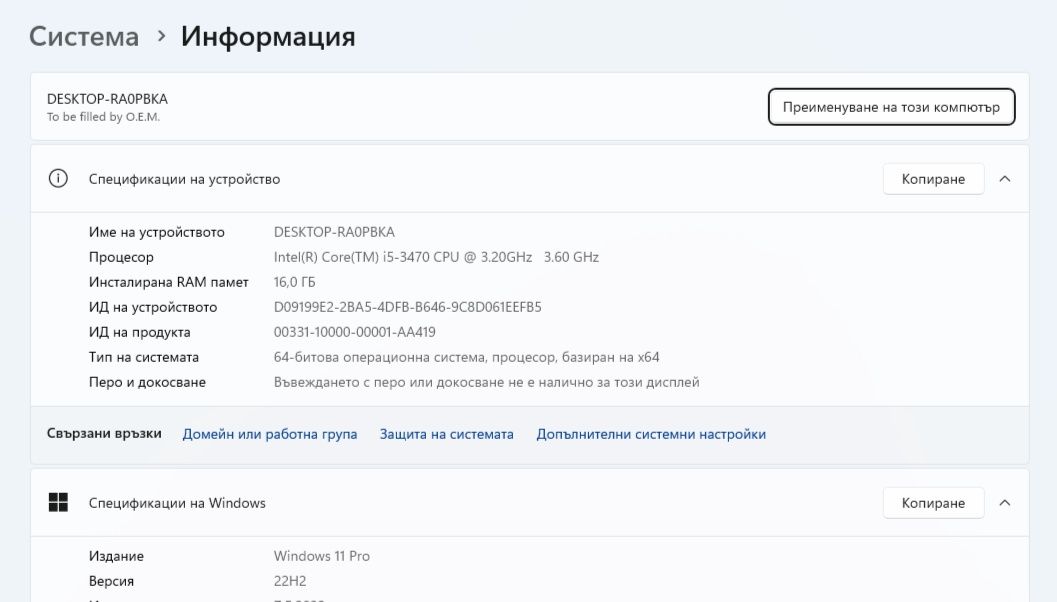
Task: Collapse Спецификации на устройство section chevron
Action: coord(1004,179)
